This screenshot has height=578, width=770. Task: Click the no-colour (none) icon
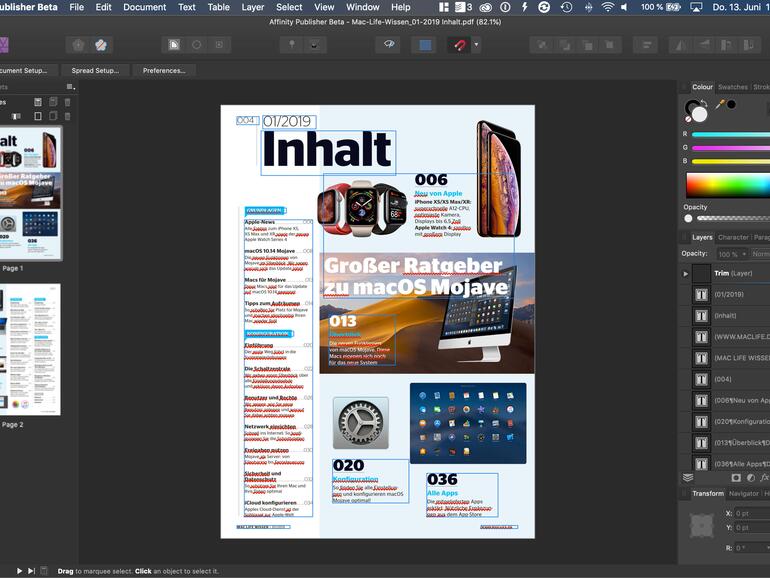tap(688, 119)
